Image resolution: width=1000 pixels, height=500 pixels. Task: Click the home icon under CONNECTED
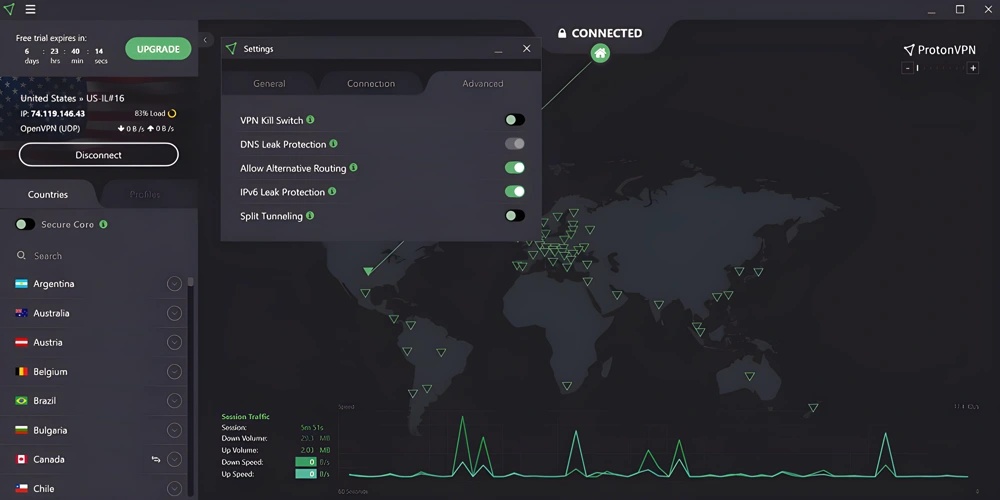coord(599,54)
